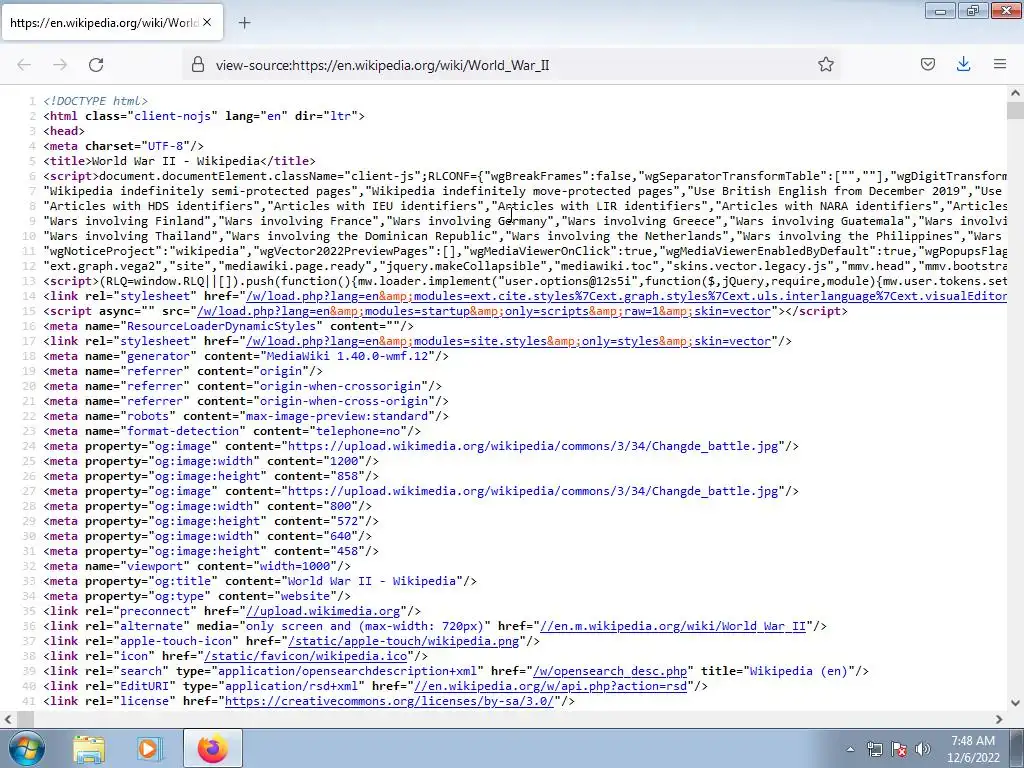Viewport: 1024px width, 768px height.
Task: Open the creativecommons.org by-sa/3.0 link
Action: pyautogui.click(x=389, y=701)
